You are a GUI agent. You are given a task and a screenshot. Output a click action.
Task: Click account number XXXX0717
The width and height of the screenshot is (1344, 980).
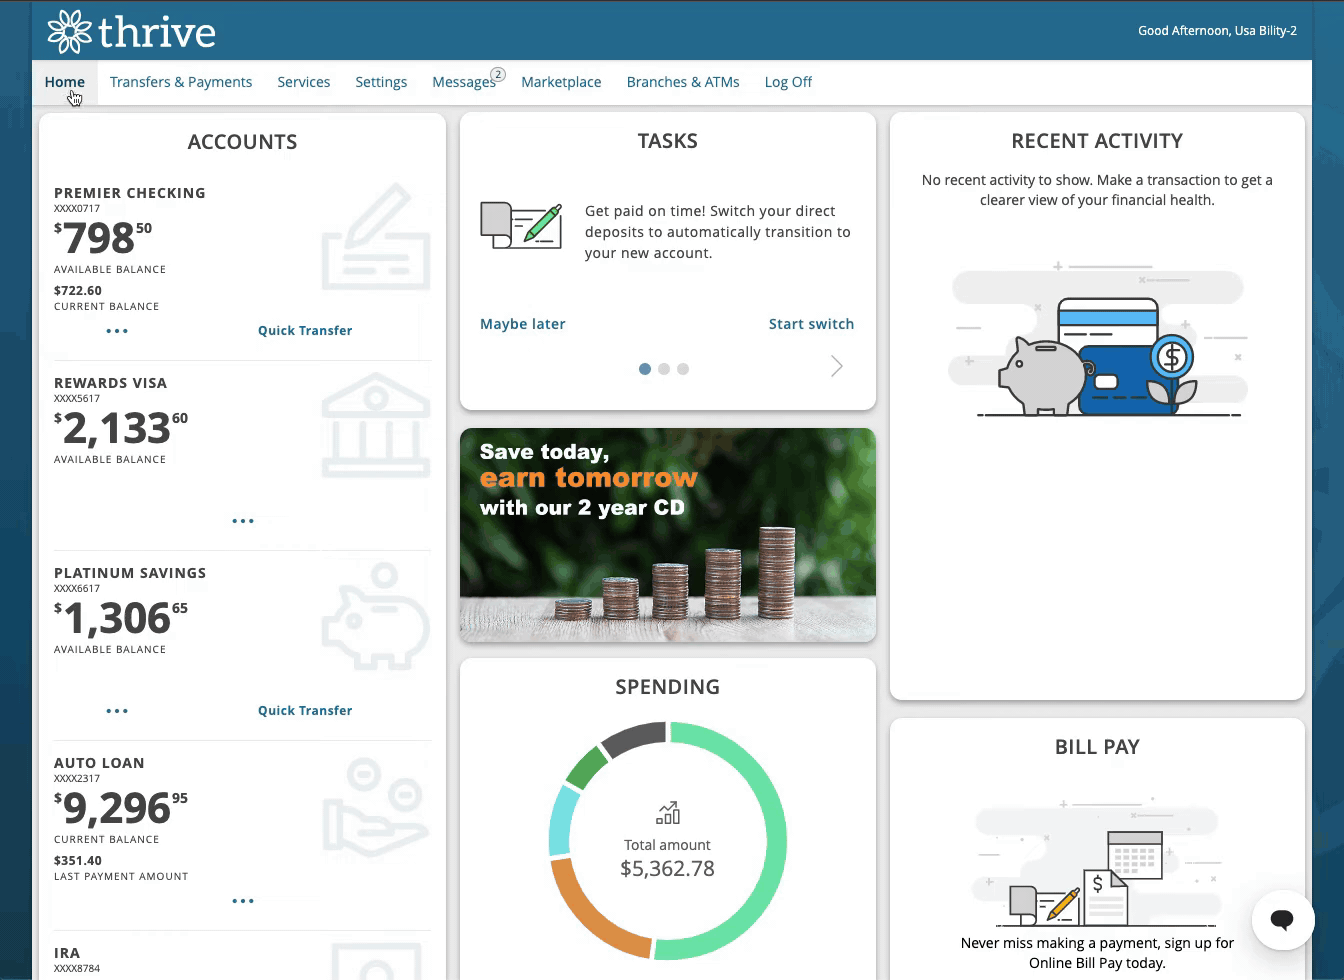tap(77, 209)
